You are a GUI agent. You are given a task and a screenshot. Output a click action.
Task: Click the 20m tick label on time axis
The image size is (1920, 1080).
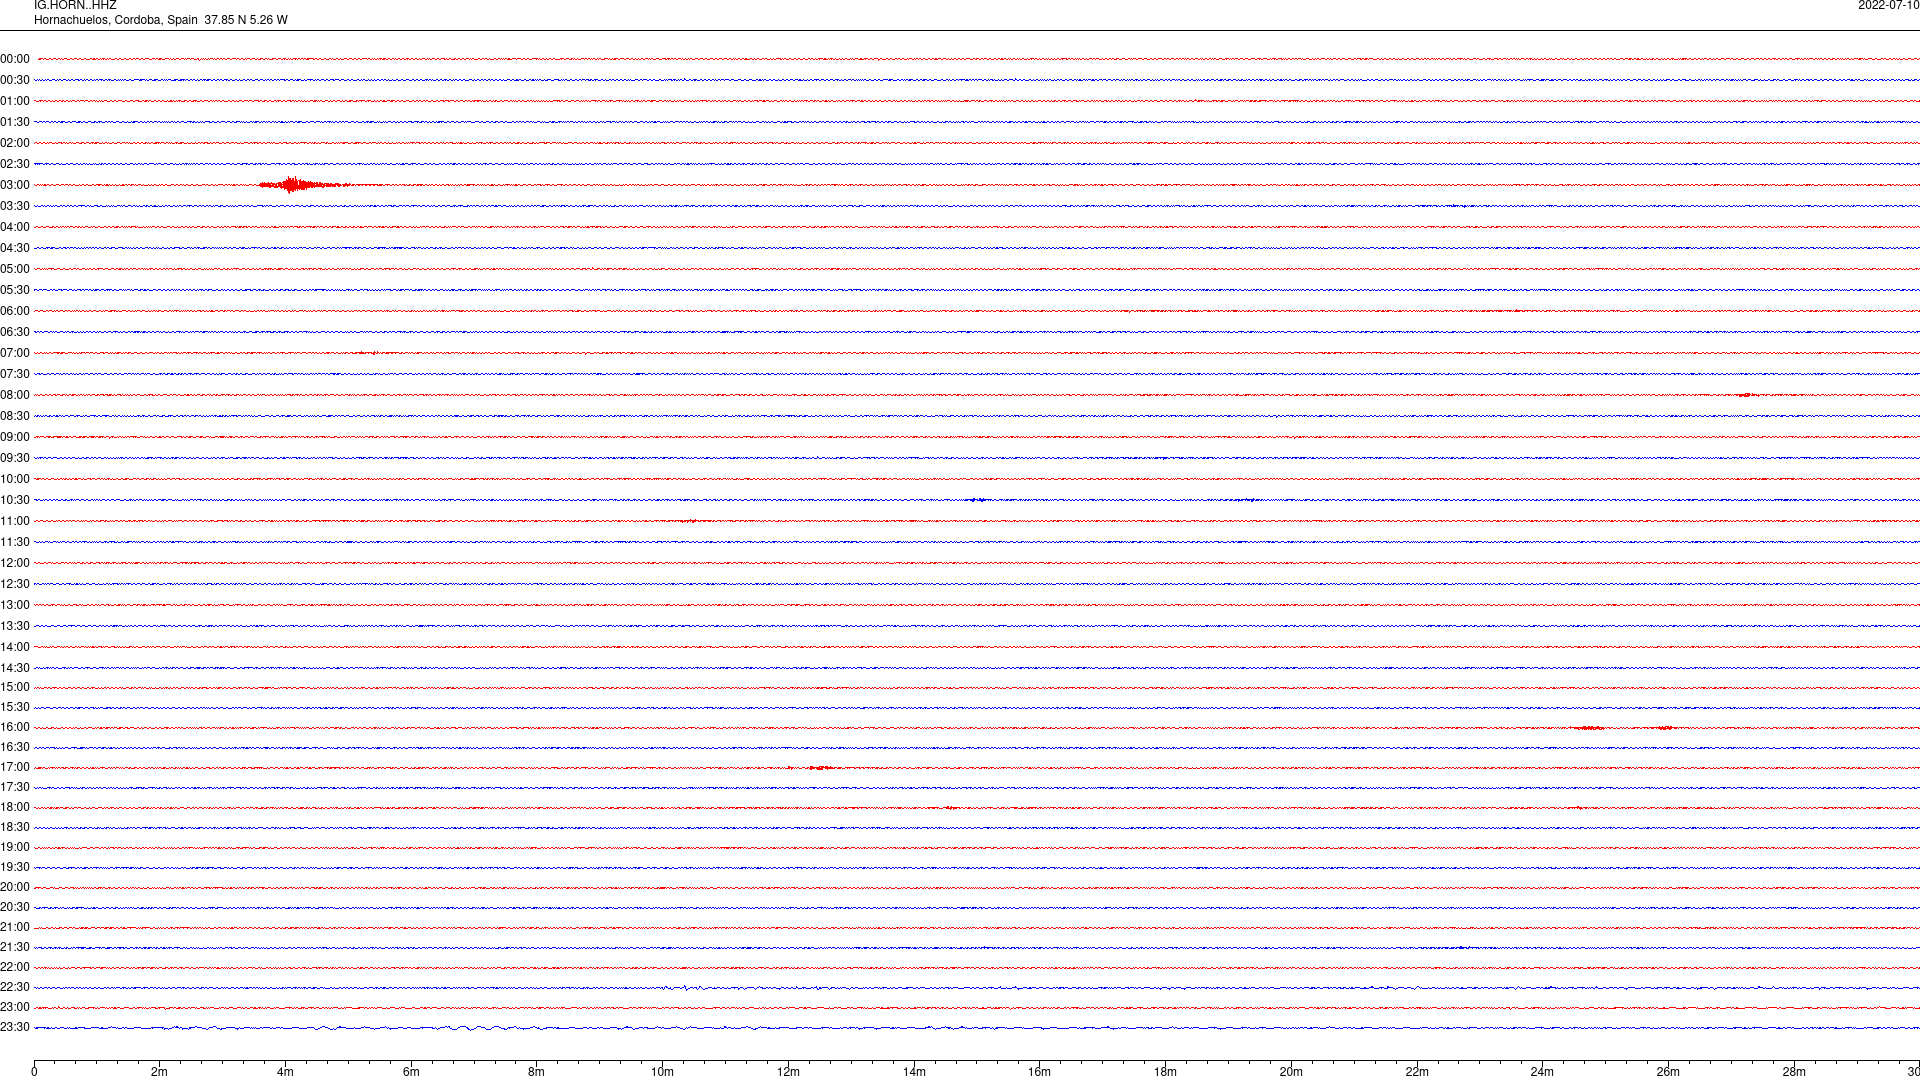(1291, 1072)
